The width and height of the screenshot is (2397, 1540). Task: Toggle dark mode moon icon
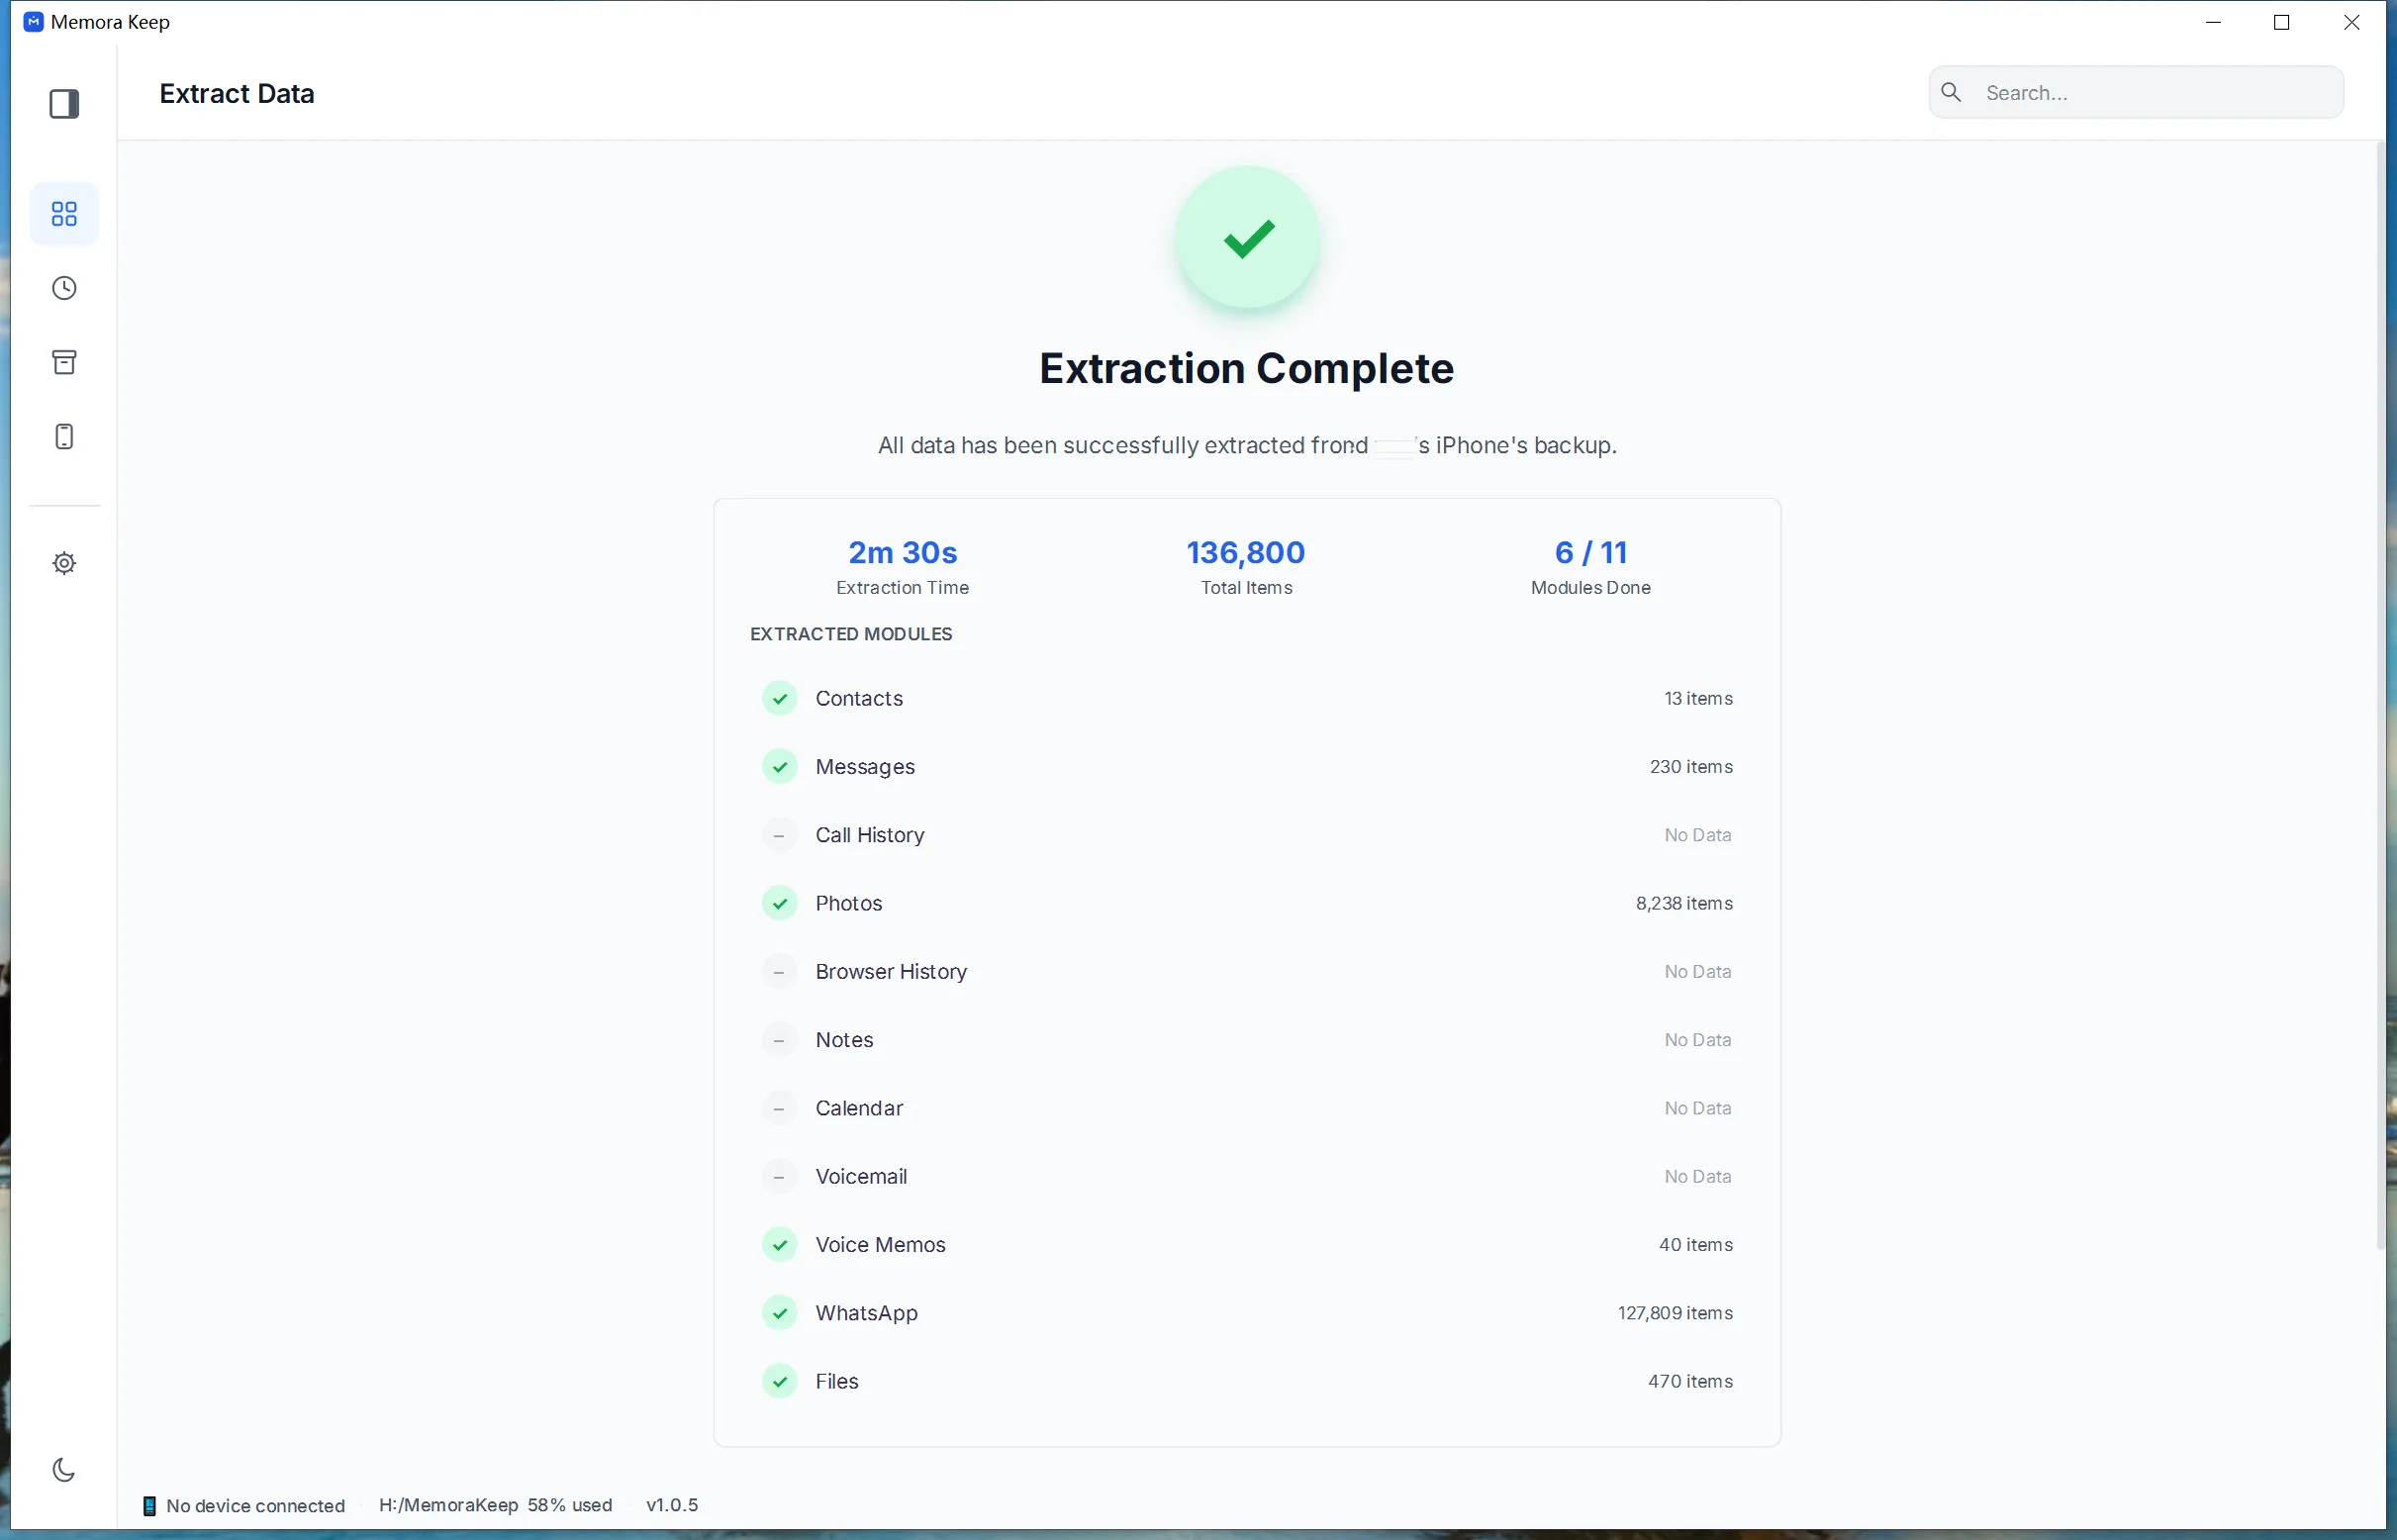coord(64,1469)
